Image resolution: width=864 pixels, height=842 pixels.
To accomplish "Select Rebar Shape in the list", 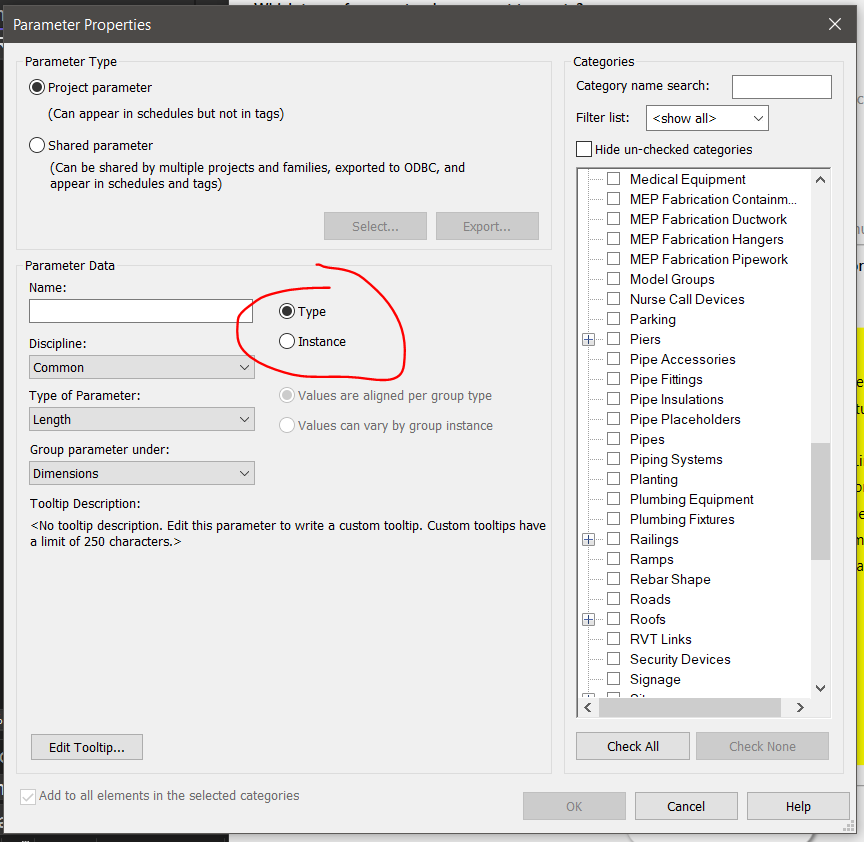I will point(669,579).
